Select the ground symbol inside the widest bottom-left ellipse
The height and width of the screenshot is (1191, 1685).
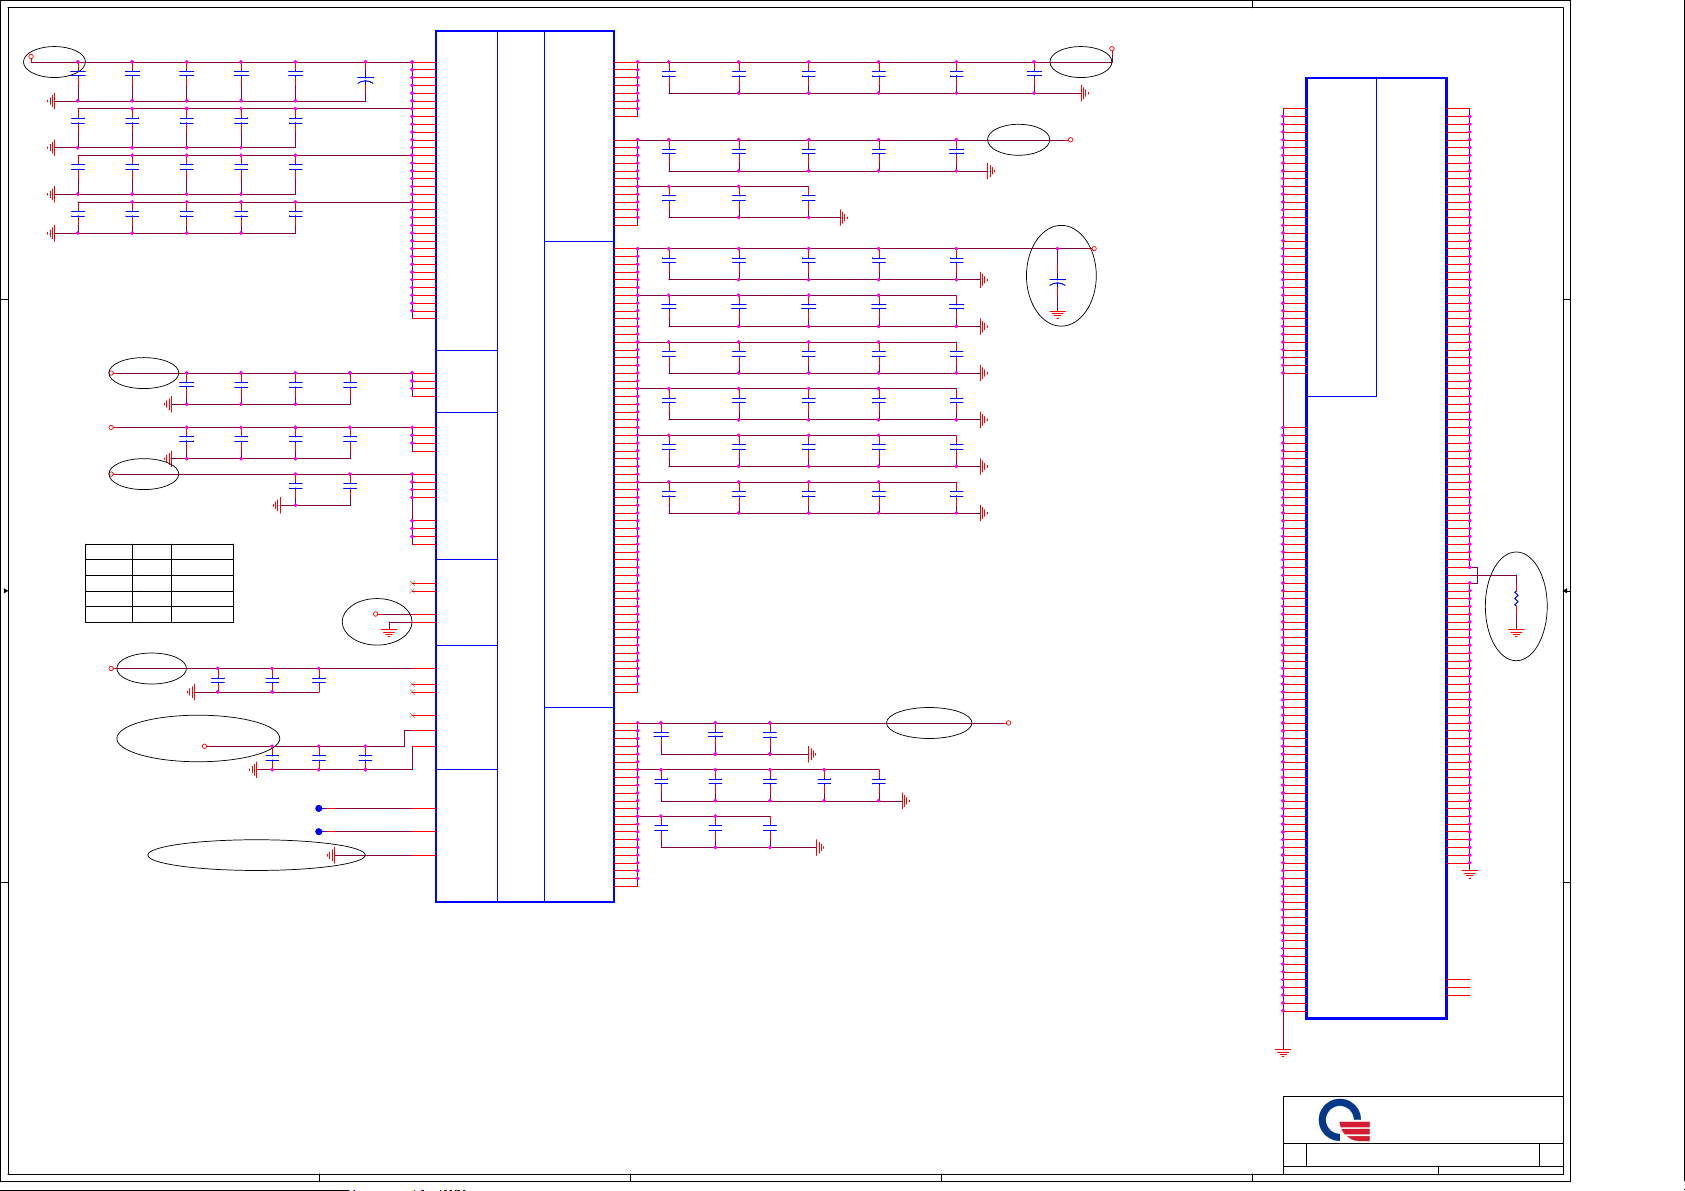332,855
